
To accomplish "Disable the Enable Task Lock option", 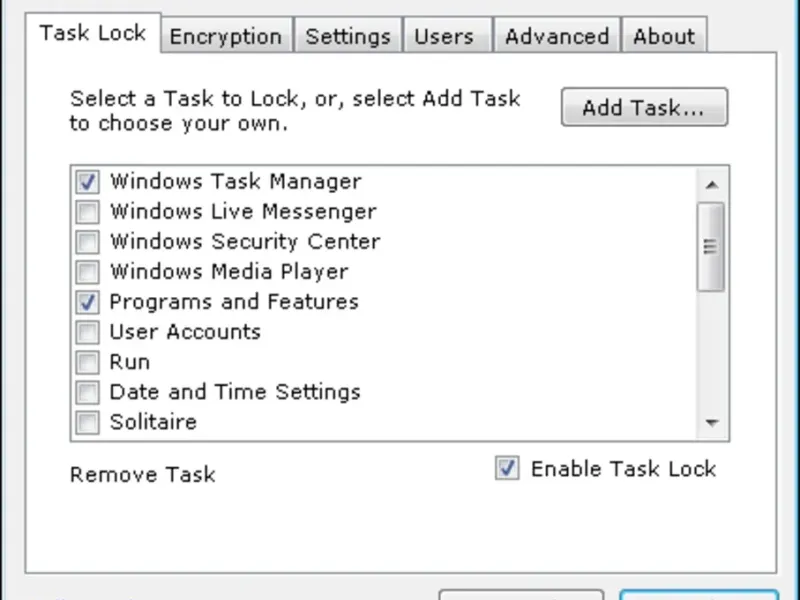I will coord(507,468).
